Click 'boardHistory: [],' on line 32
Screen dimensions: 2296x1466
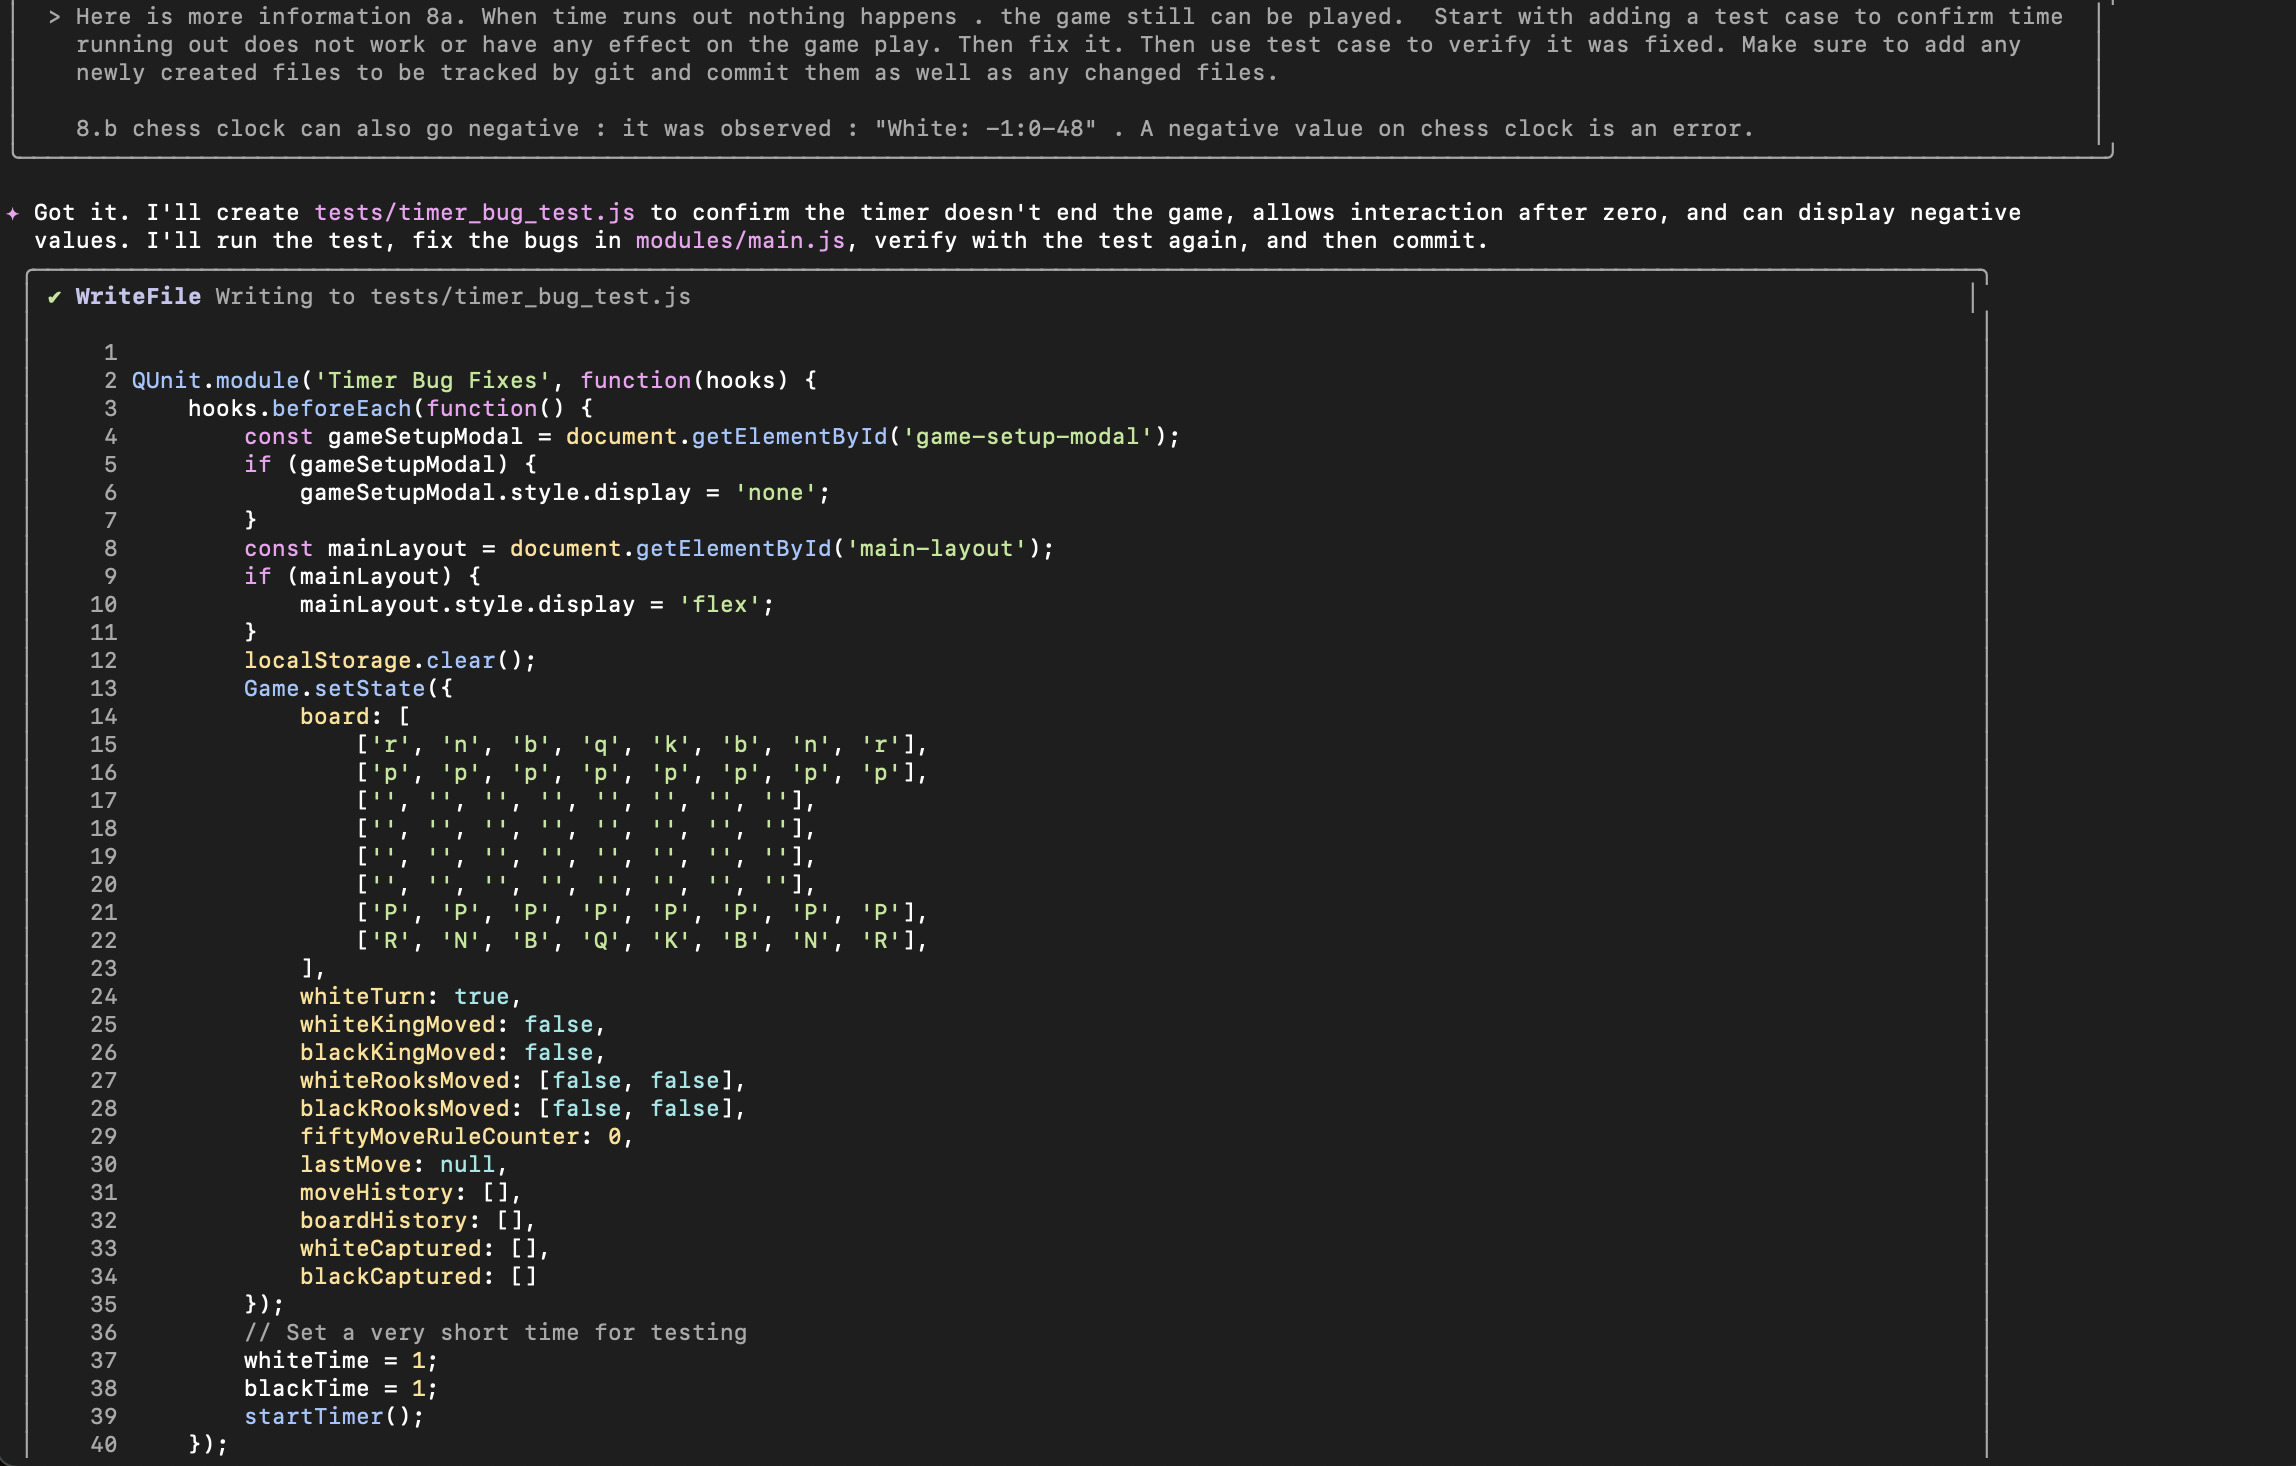point(418,1221)
